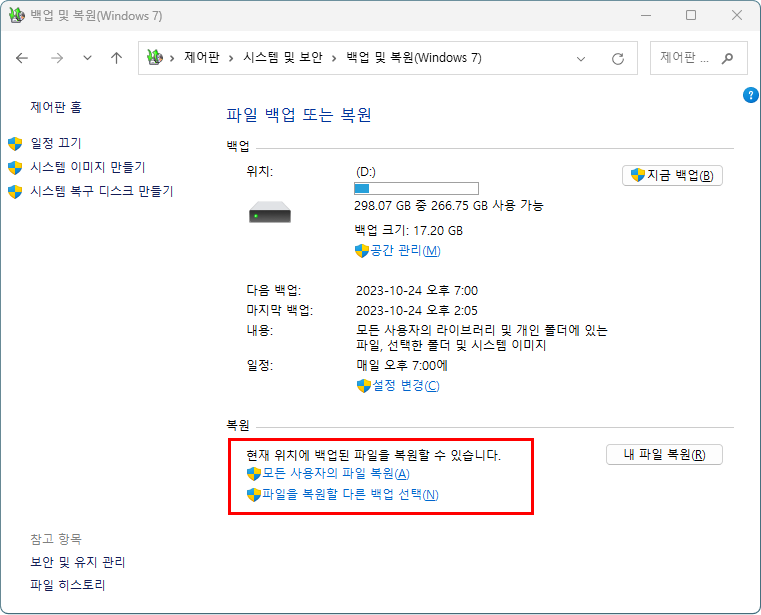Click shield icon next to 일정 끄기
Screen dimensions: 761x615
15,144
